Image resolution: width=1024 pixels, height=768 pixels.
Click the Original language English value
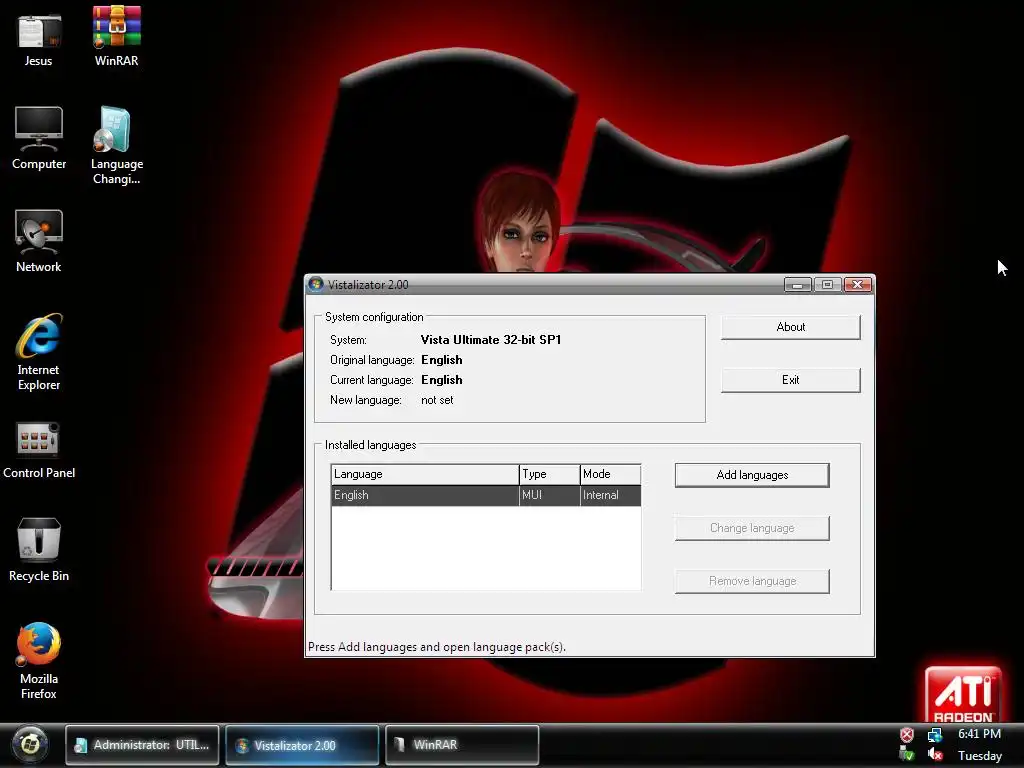click(x=441, y=360)
